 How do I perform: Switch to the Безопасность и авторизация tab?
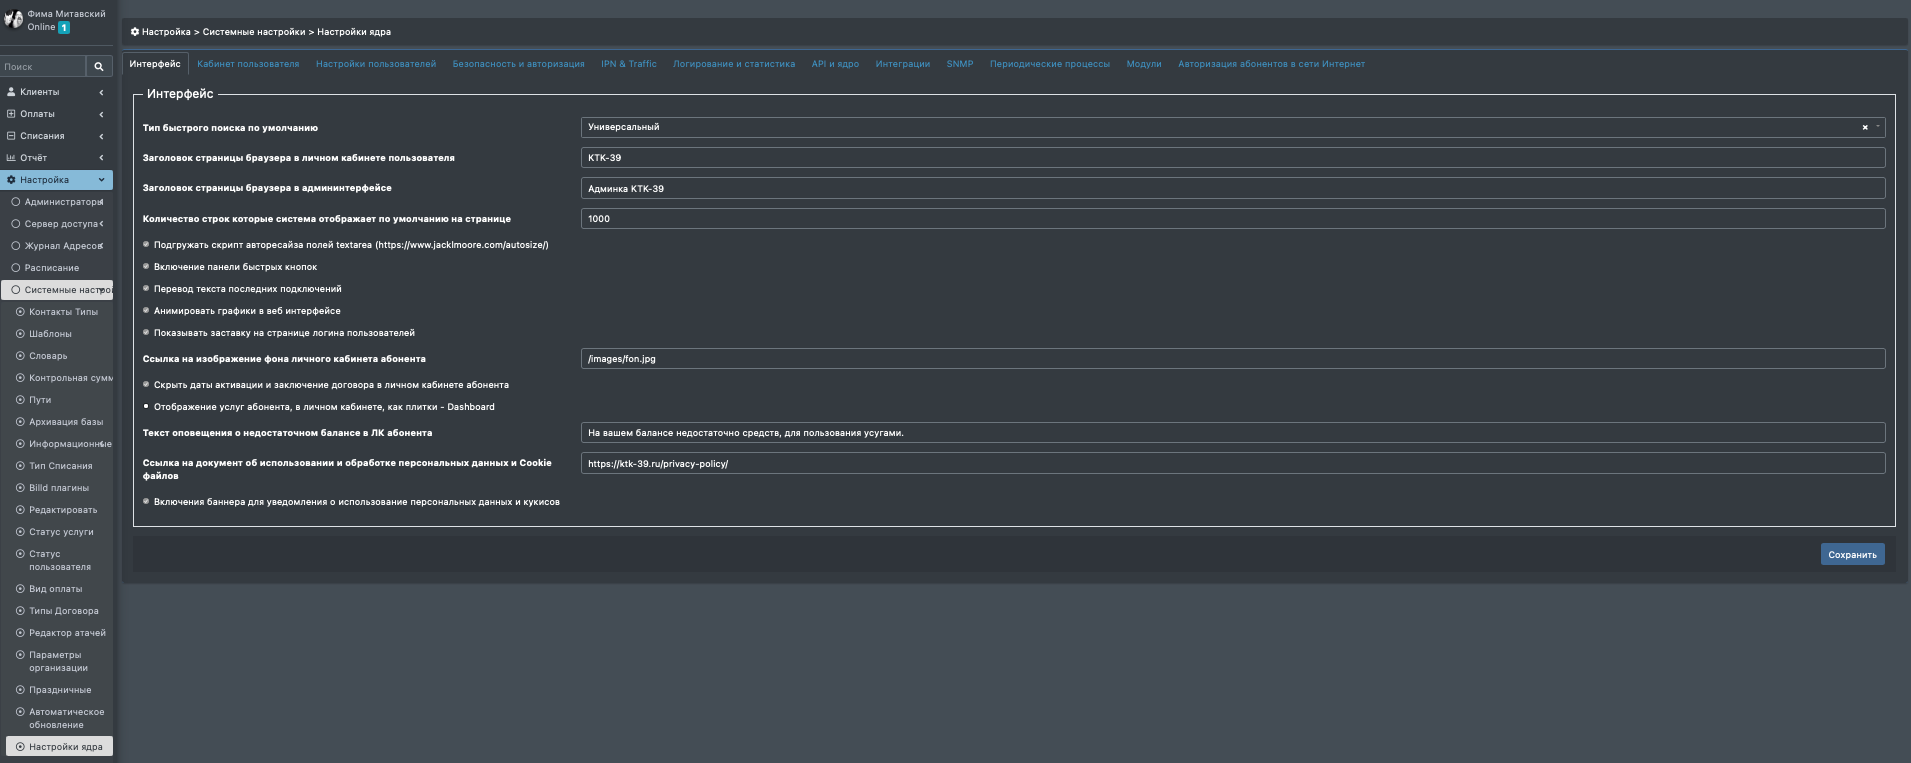[x=518, y=64]
